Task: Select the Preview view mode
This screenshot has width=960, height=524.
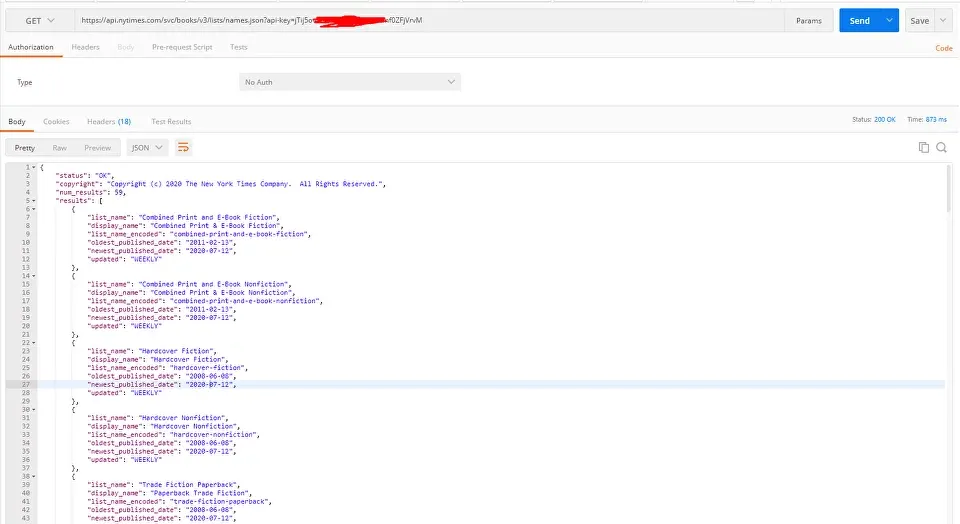Action: point(97,148)
